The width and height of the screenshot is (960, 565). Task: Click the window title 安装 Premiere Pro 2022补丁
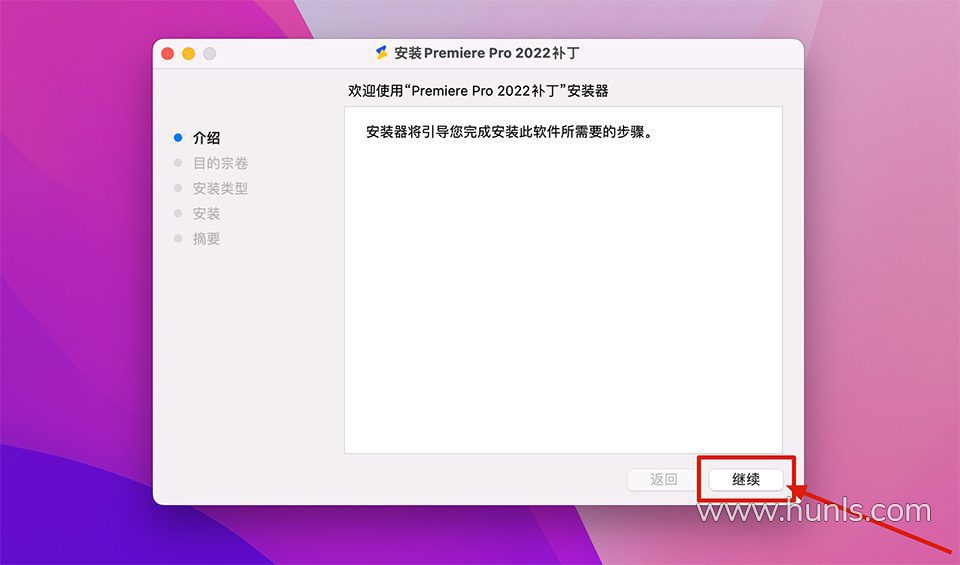[x=487, y=53]
